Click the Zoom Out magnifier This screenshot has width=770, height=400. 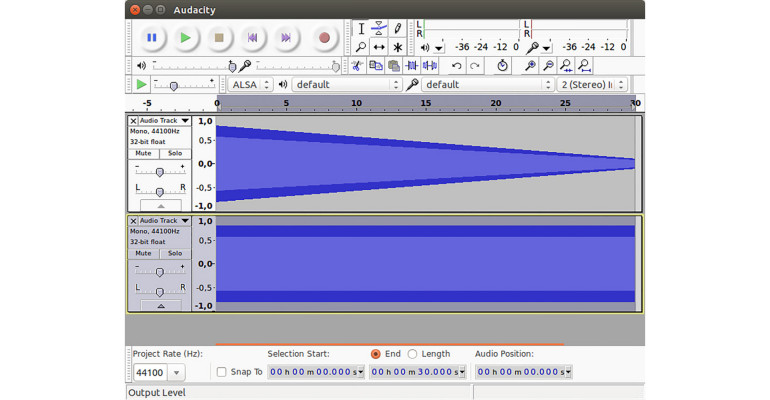548,66
